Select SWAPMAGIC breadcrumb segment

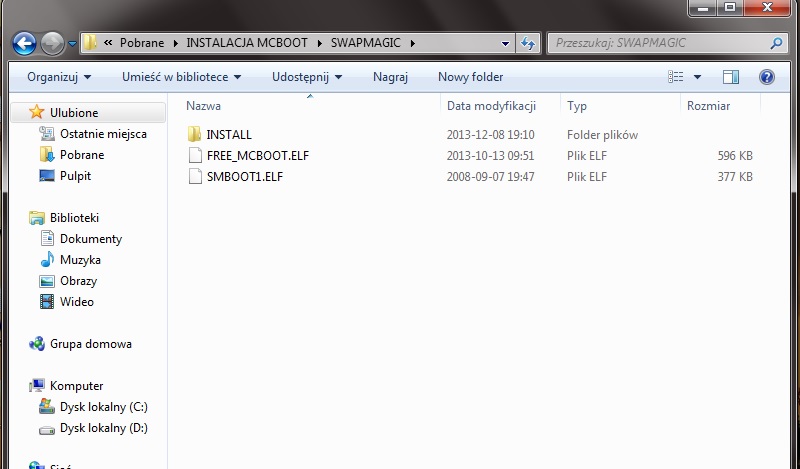tap(366, 43)
